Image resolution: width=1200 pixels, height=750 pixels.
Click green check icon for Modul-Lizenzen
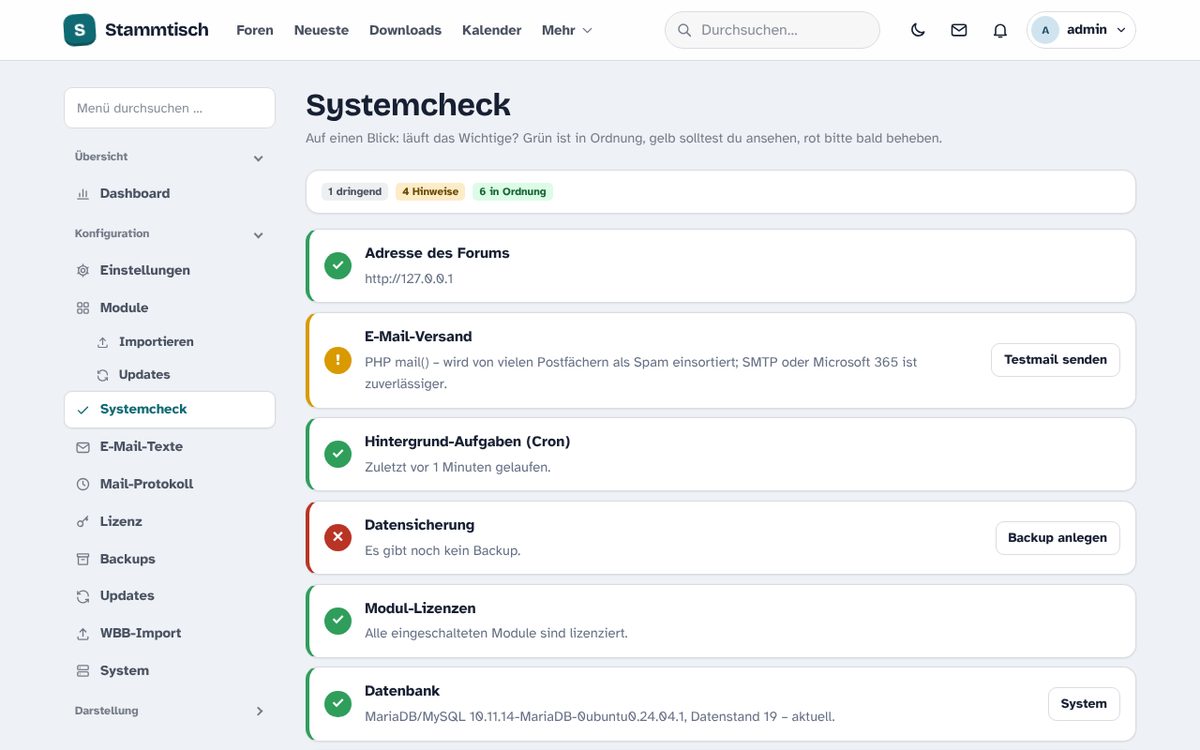[338, 621]
